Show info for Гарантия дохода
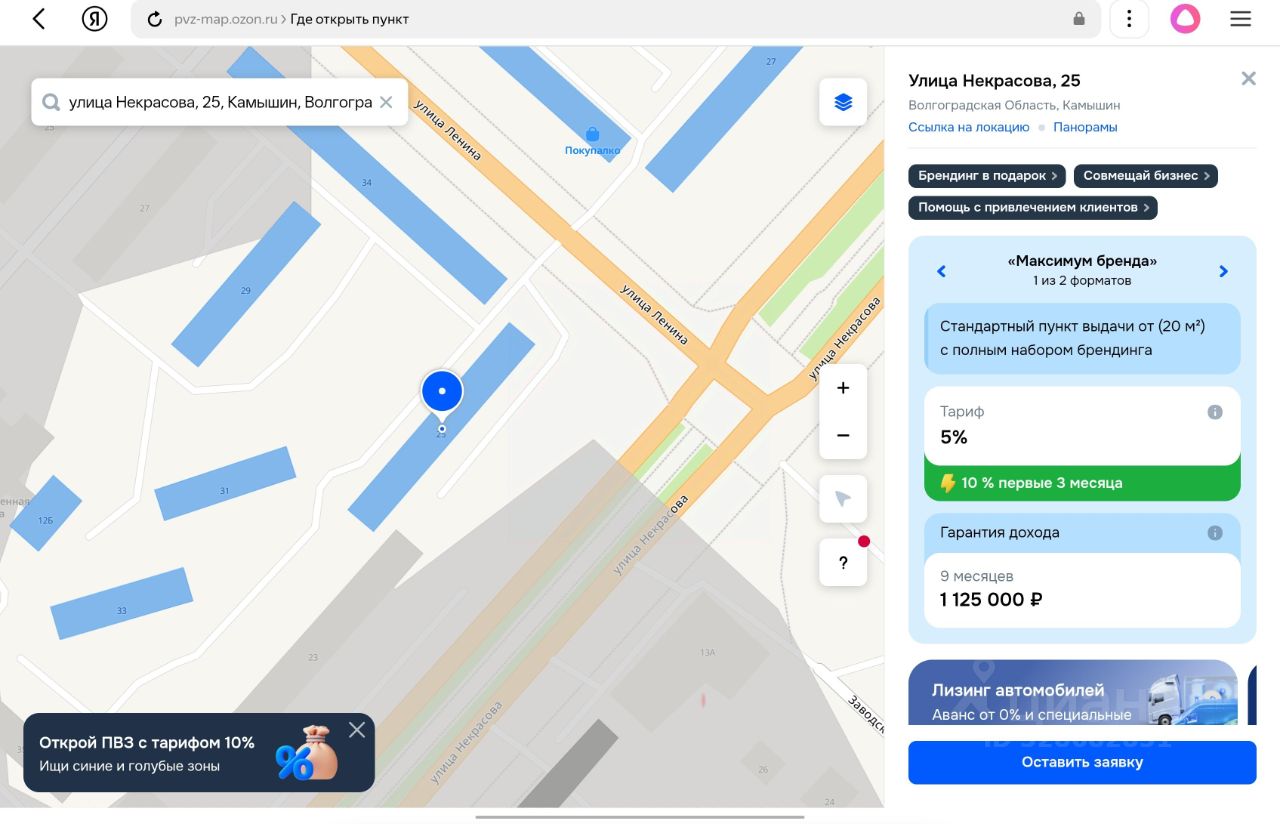Image resolution: width=1280 pixels, height=824 pixels. pos(1215,533)
